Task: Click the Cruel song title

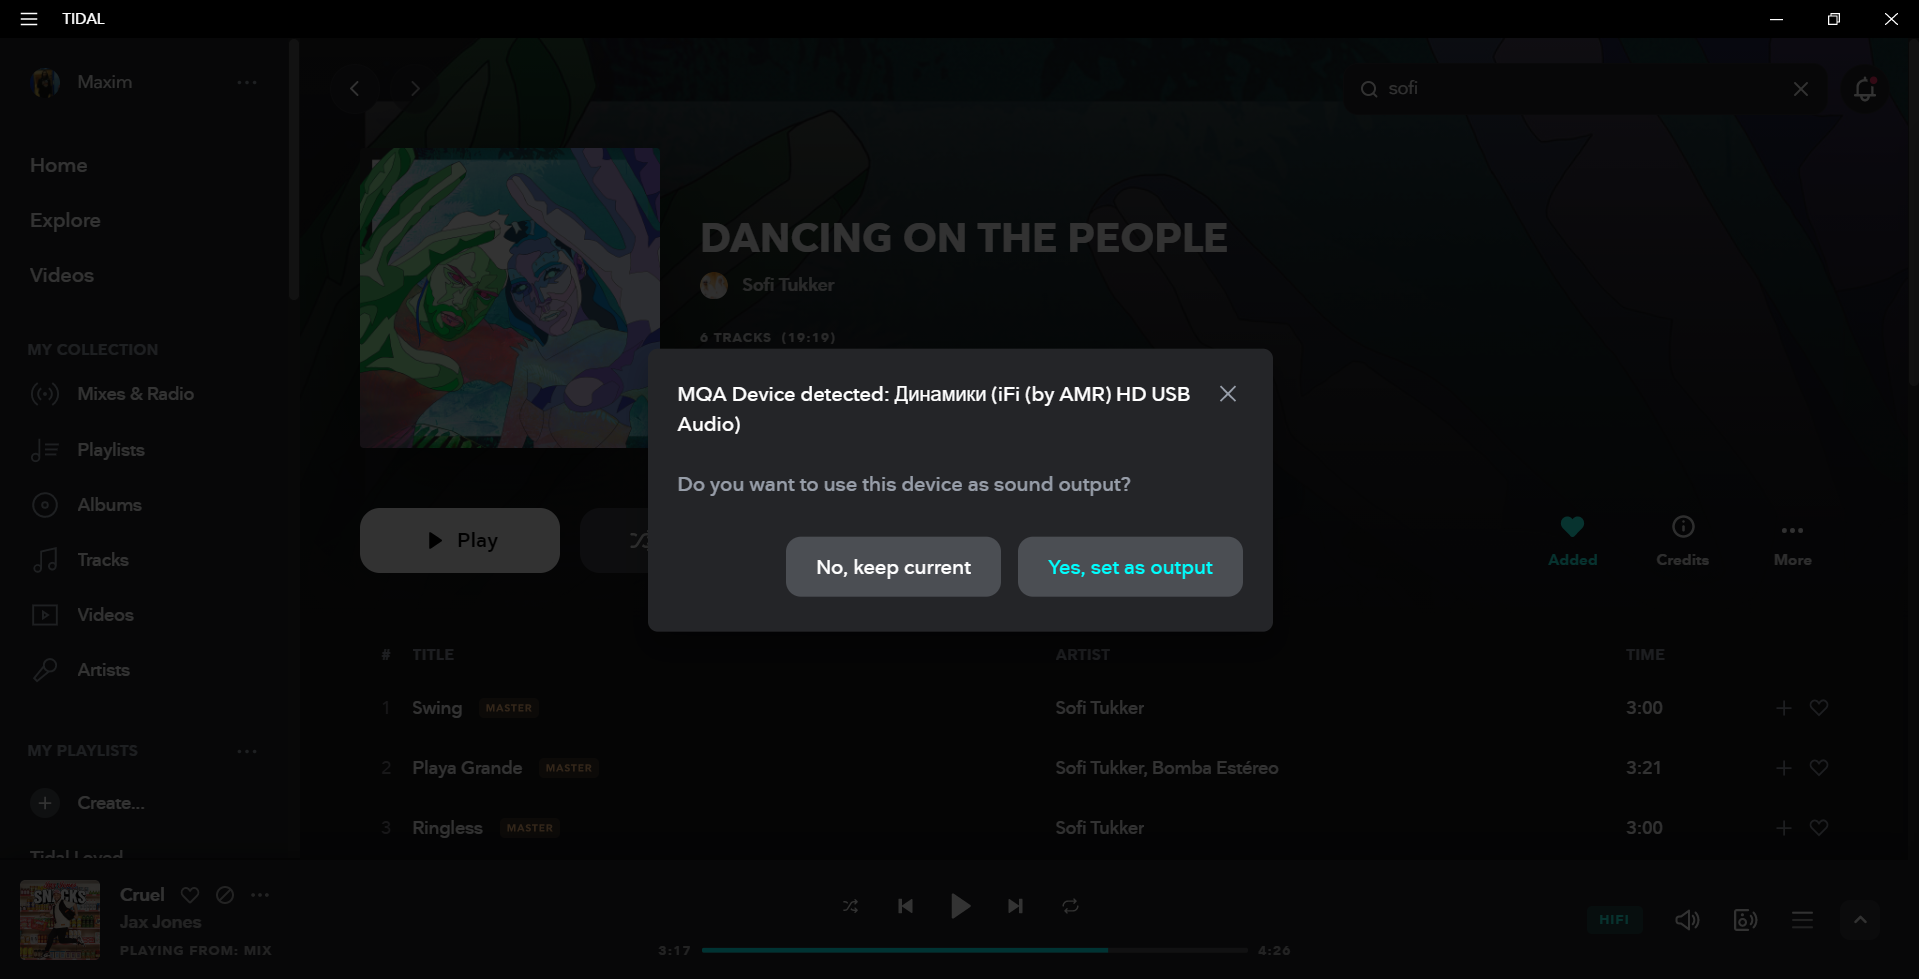Action: coord(142,895)
